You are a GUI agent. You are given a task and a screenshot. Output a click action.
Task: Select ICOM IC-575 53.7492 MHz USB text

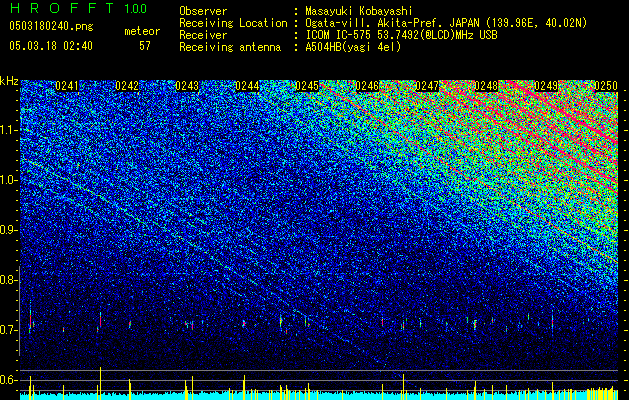pyautogui.click(x=401, y=35)
